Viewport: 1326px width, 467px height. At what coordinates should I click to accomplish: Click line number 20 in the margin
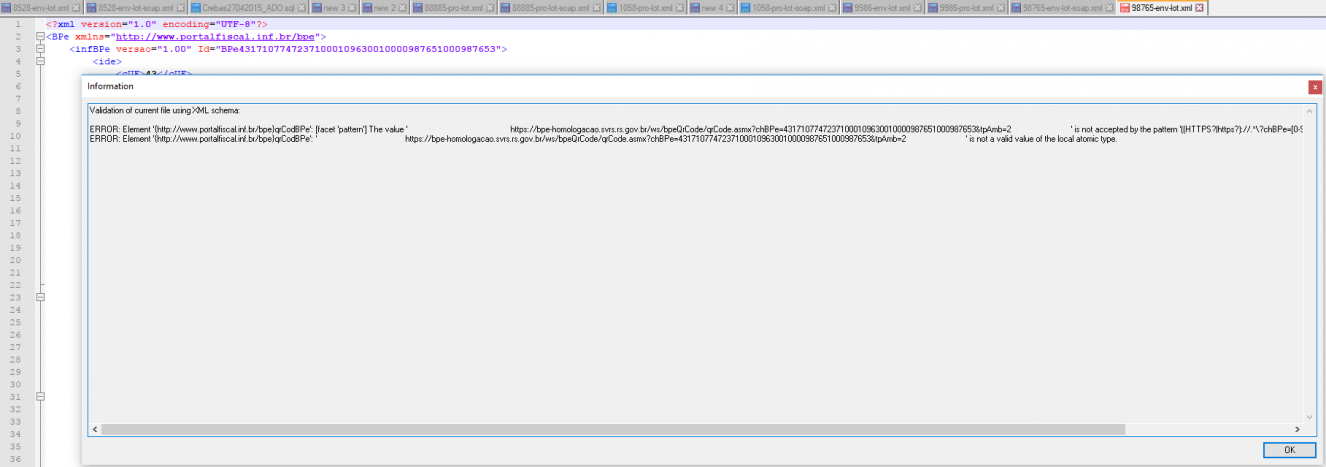[15, 260]
